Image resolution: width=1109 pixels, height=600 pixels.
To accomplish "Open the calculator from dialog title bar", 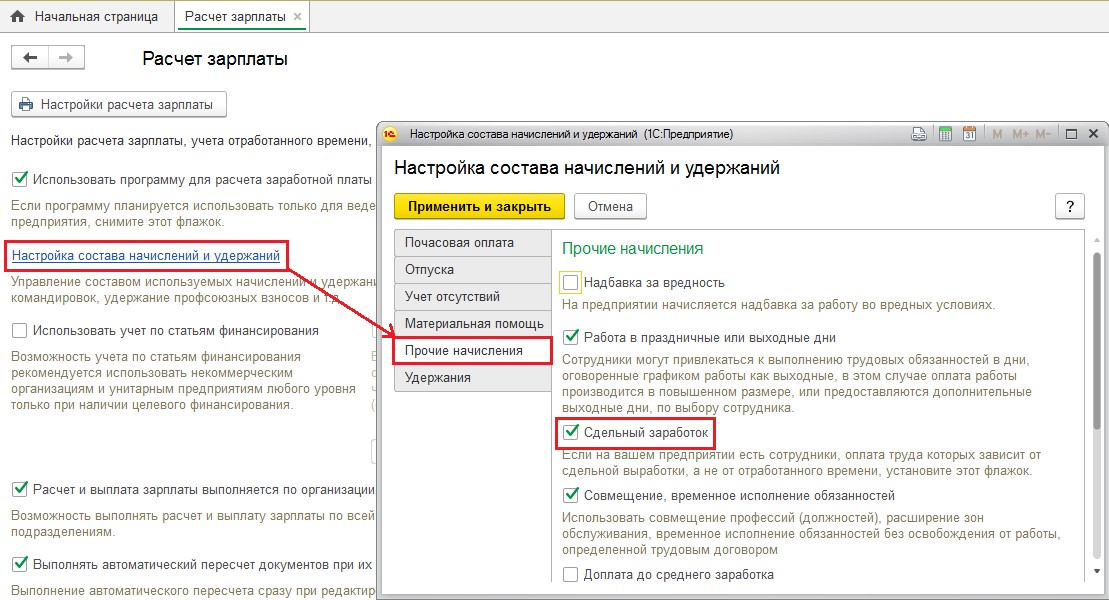I will (945, 134).
